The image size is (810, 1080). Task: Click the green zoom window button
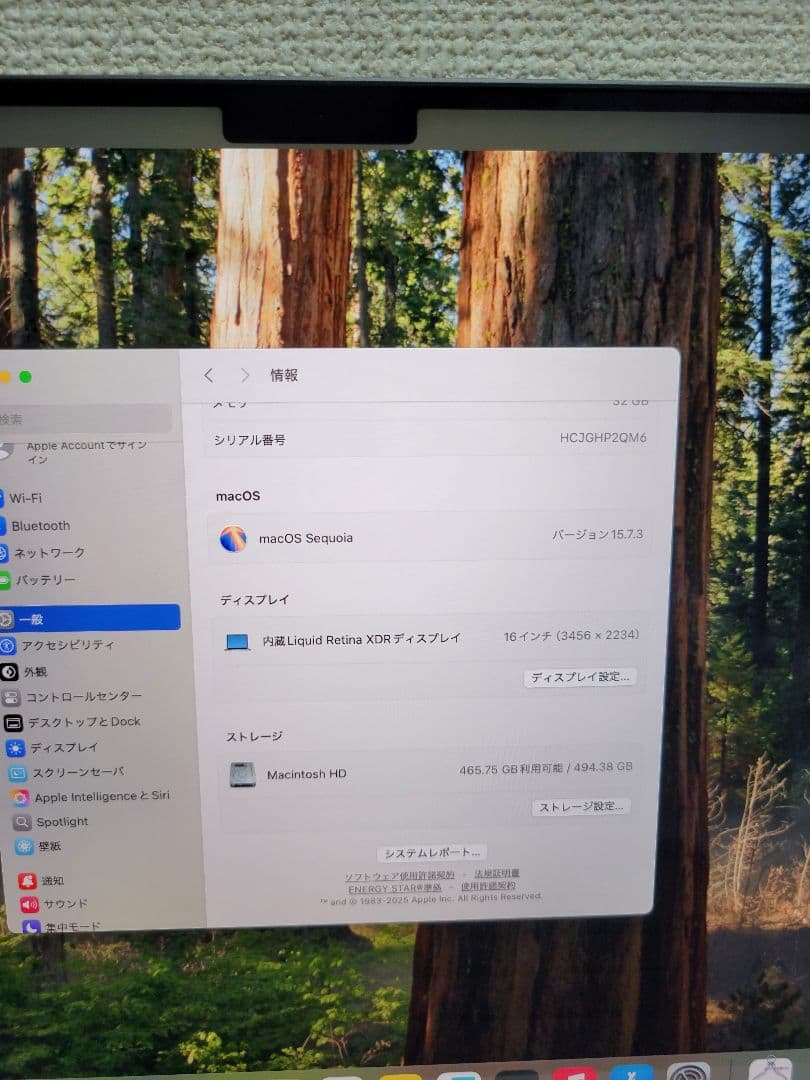25,377
